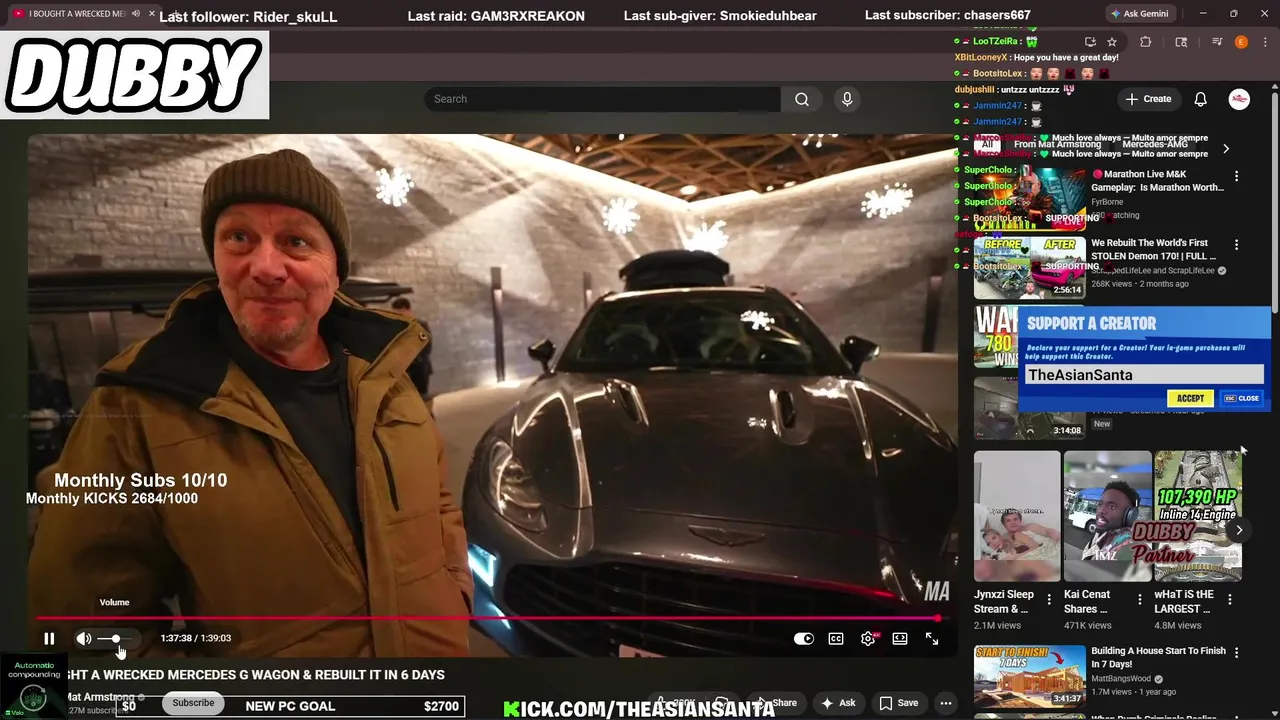Show next shorts with the arrow
Image resolution: width=1280 pixels, height=720 pixels.
tap(1239, 530)
